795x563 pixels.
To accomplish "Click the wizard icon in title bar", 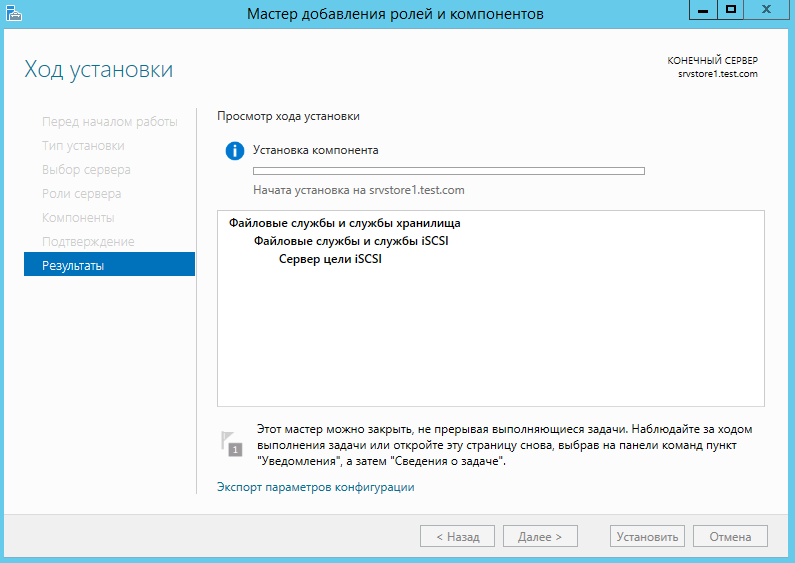I will pos(13,13).
